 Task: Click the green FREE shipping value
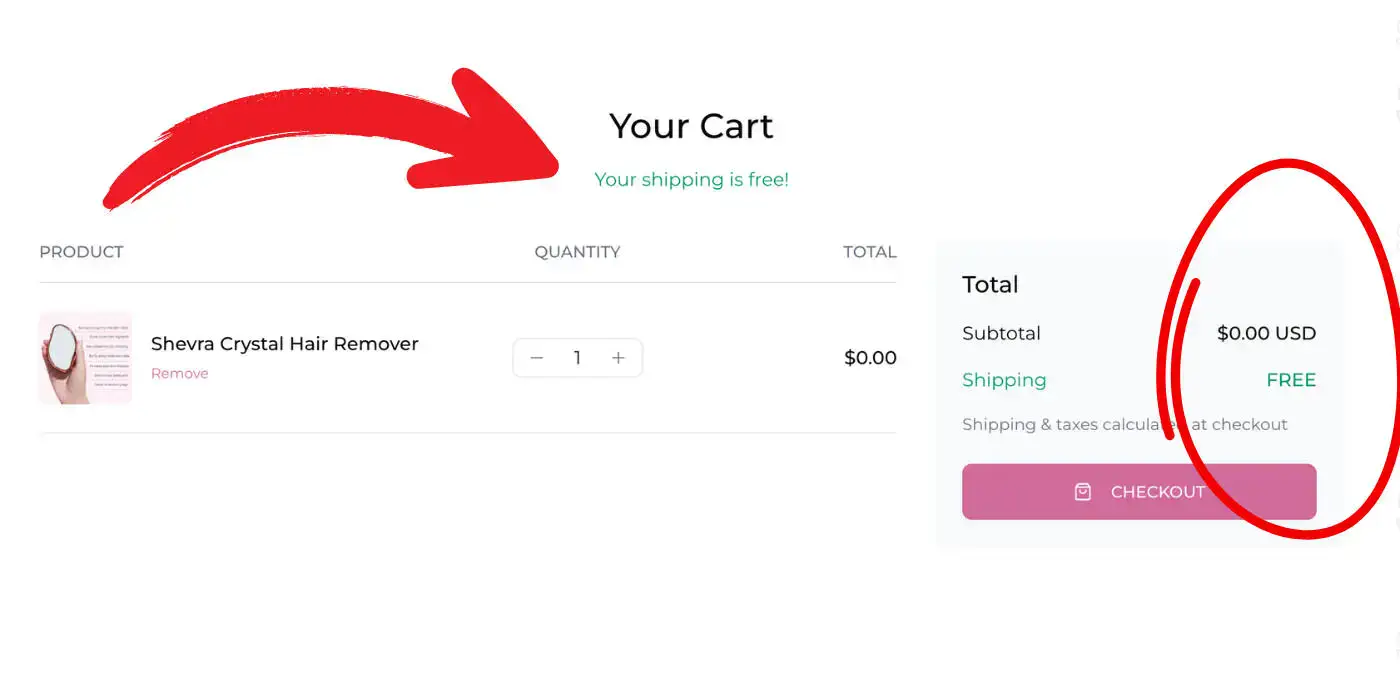coord(1291,380)
